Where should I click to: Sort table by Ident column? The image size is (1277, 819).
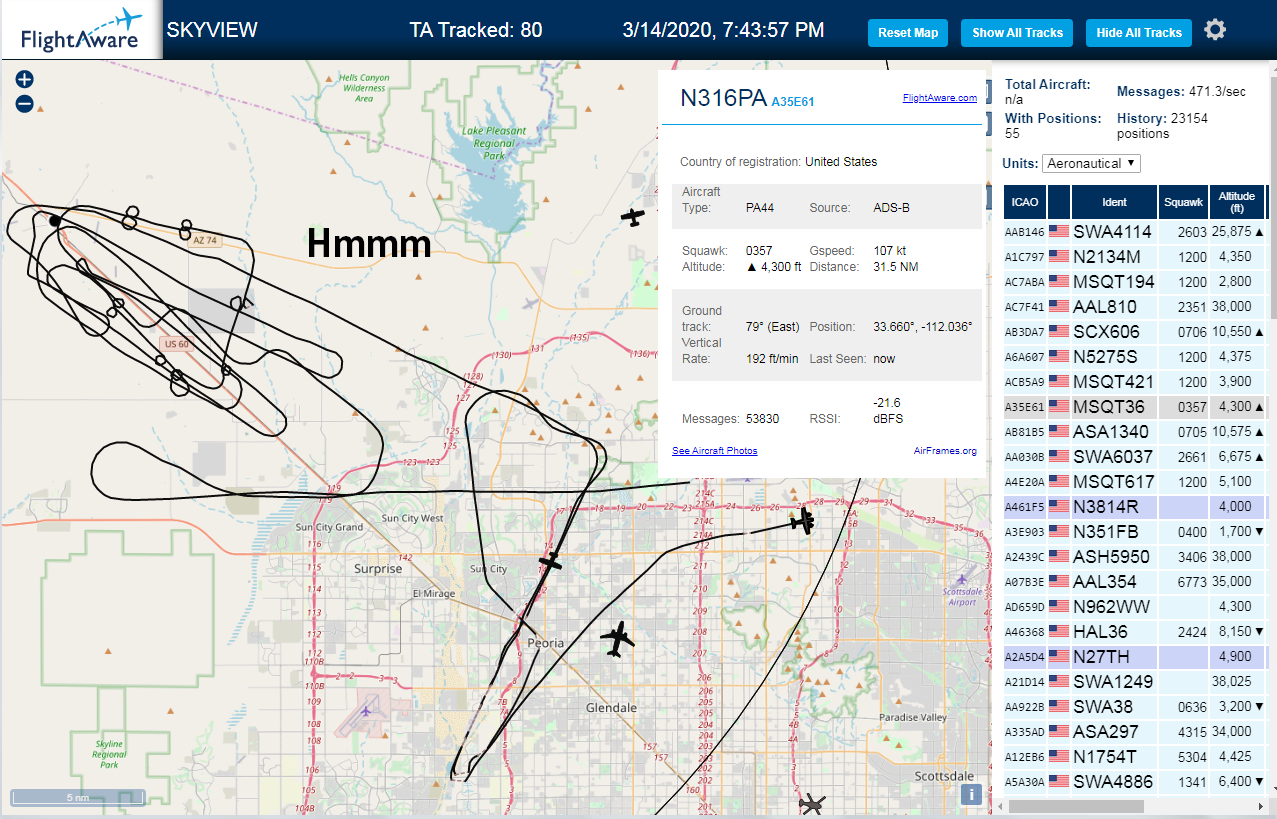(1114, 202)
